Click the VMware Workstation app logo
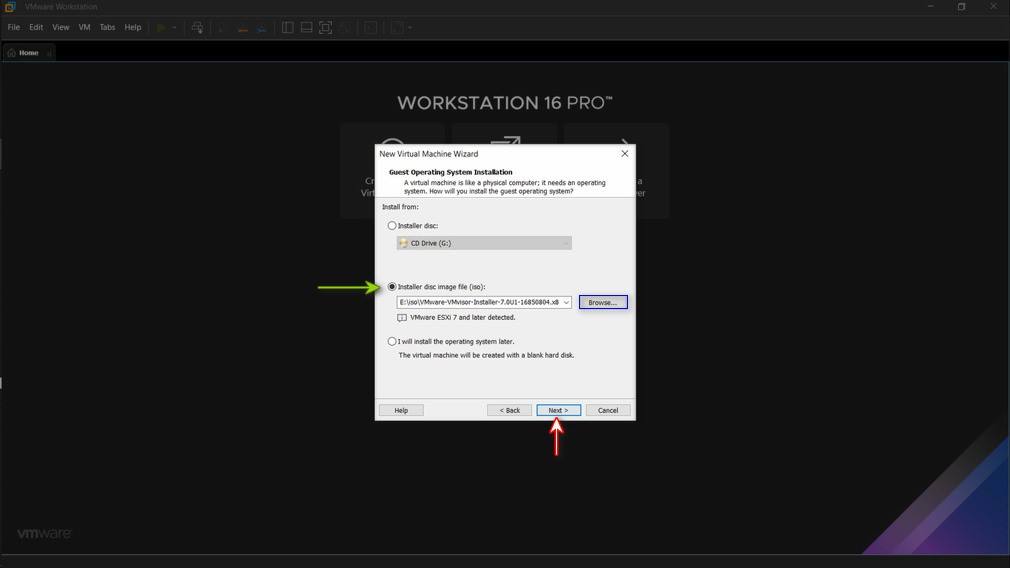Screen dimensions: 1010x568 [x=10, y=6]
